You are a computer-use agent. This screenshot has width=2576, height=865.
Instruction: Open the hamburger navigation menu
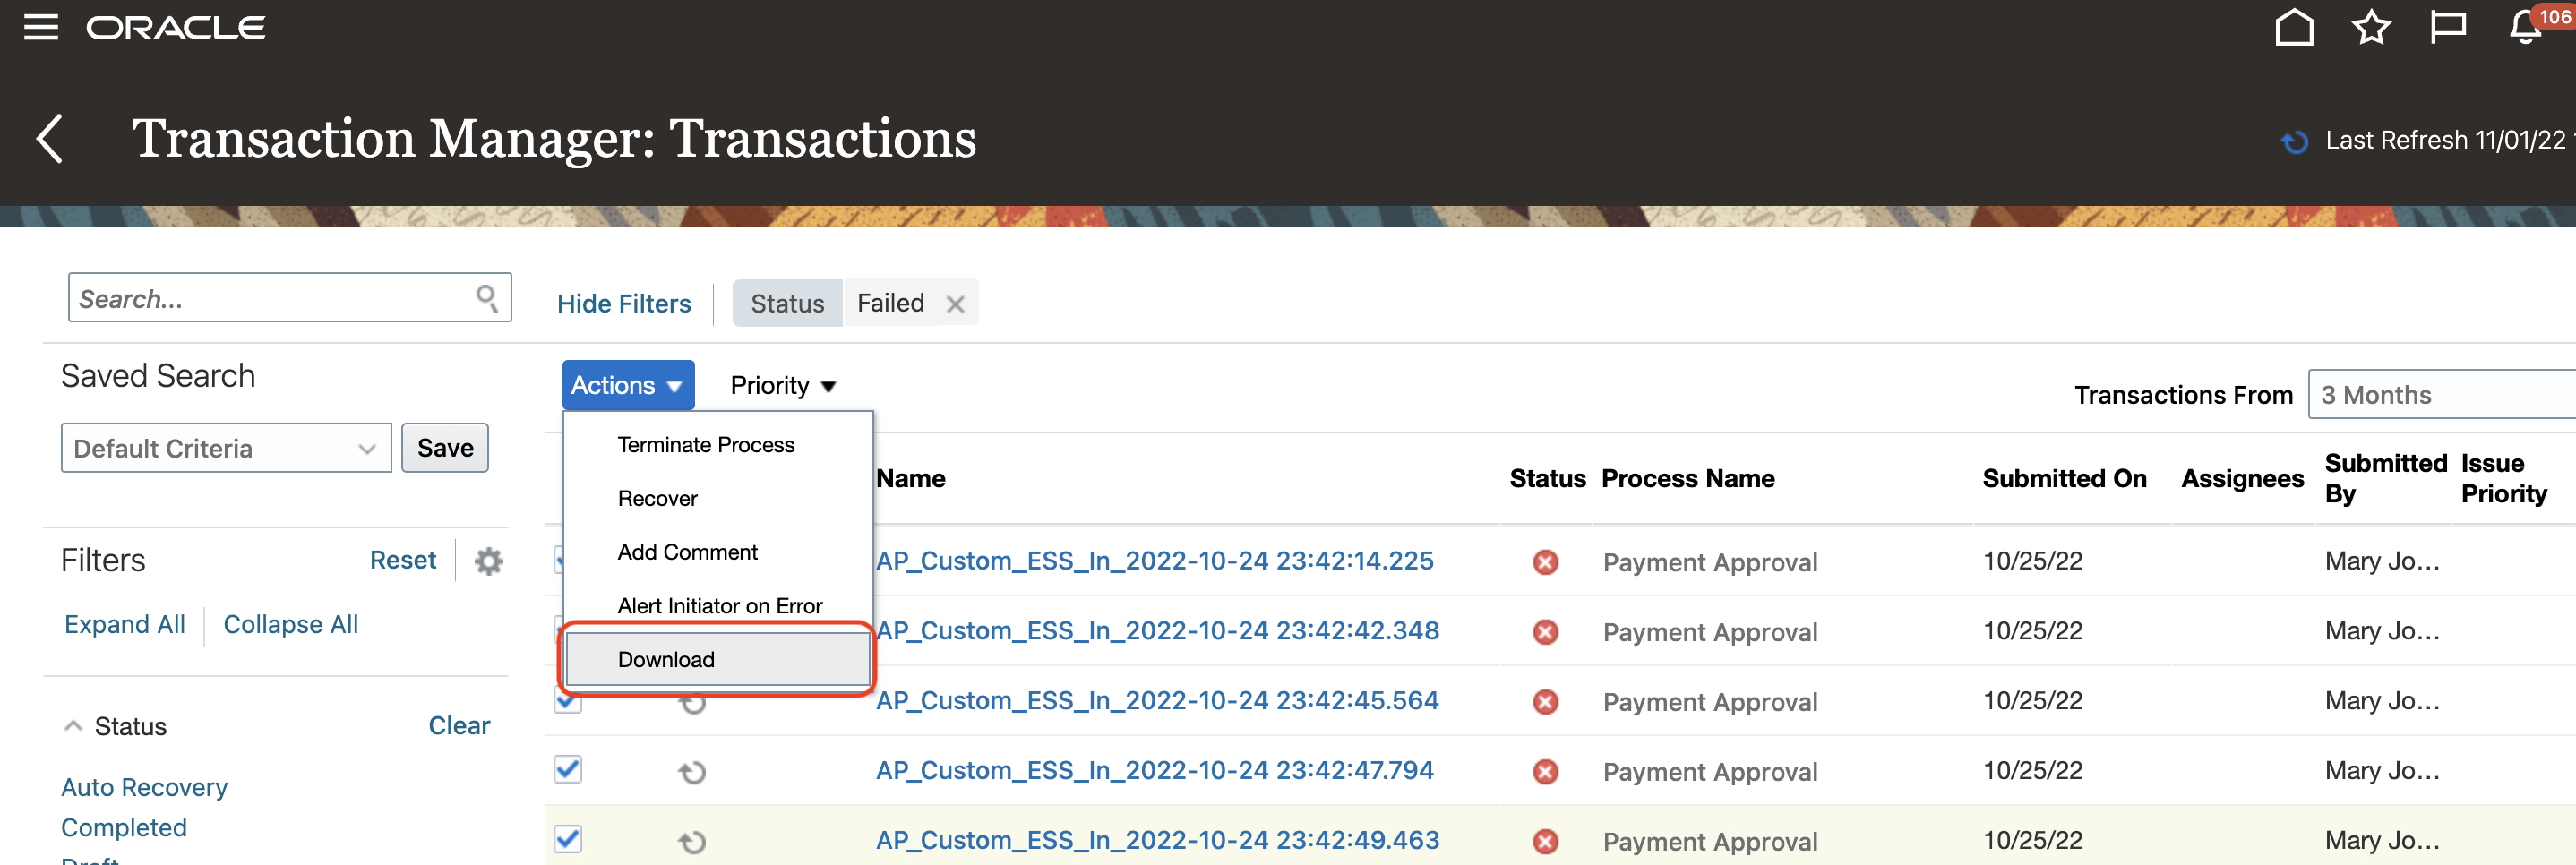pos(41,27)
